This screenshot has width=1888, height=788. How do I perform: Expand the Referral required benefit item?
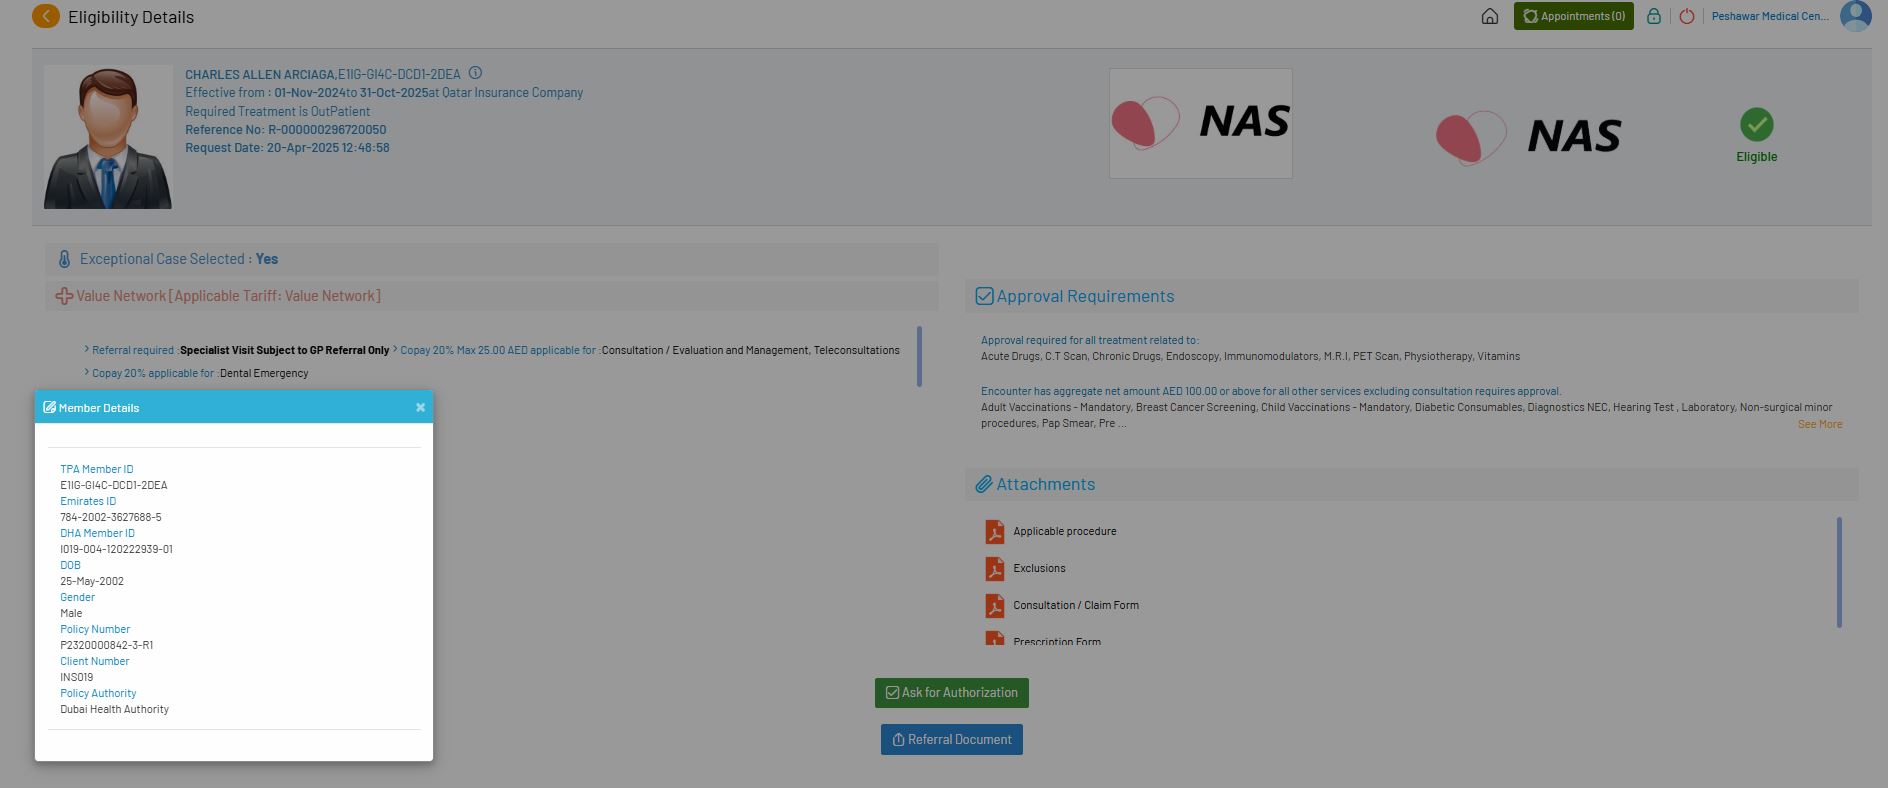[x=133, y=351]
